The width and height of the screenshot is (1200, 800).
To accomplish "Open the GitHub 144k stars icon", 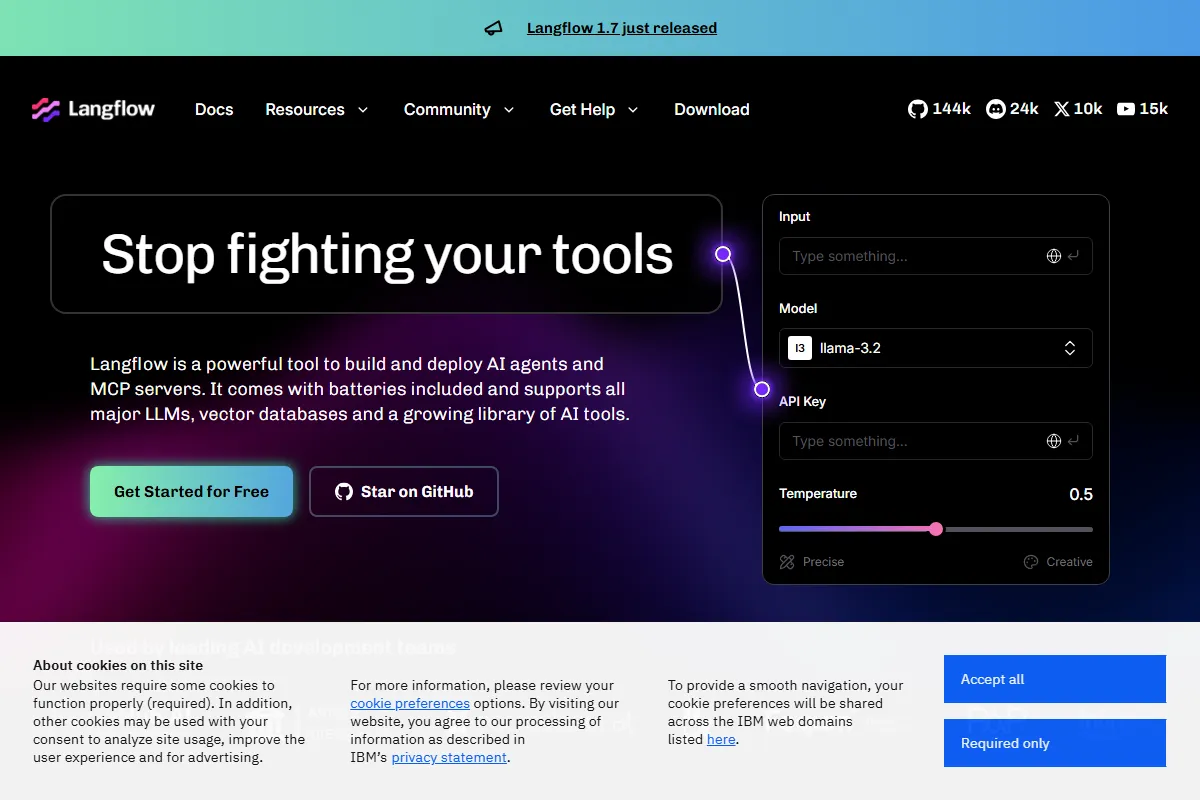I will [x=917, y=109].
